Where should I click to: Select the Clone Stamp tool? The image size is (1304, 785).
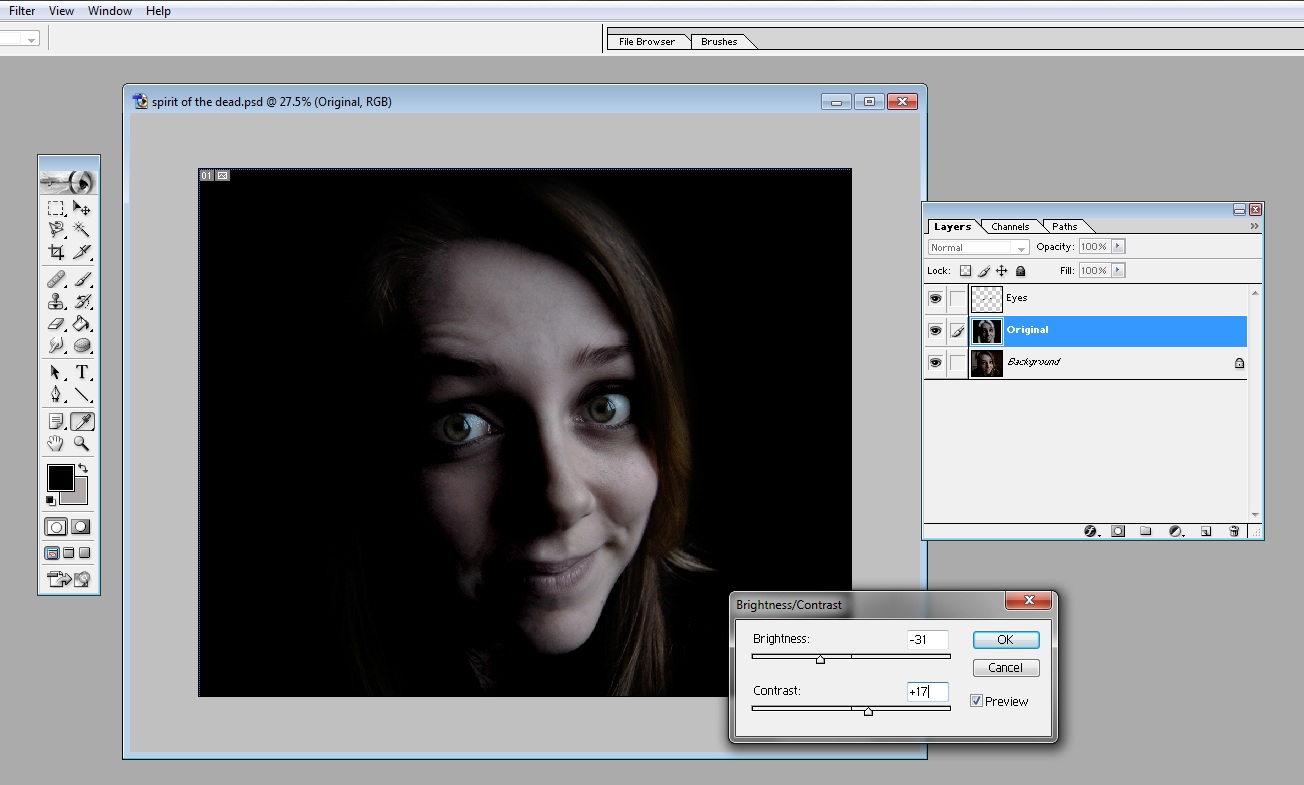[56, 301]
